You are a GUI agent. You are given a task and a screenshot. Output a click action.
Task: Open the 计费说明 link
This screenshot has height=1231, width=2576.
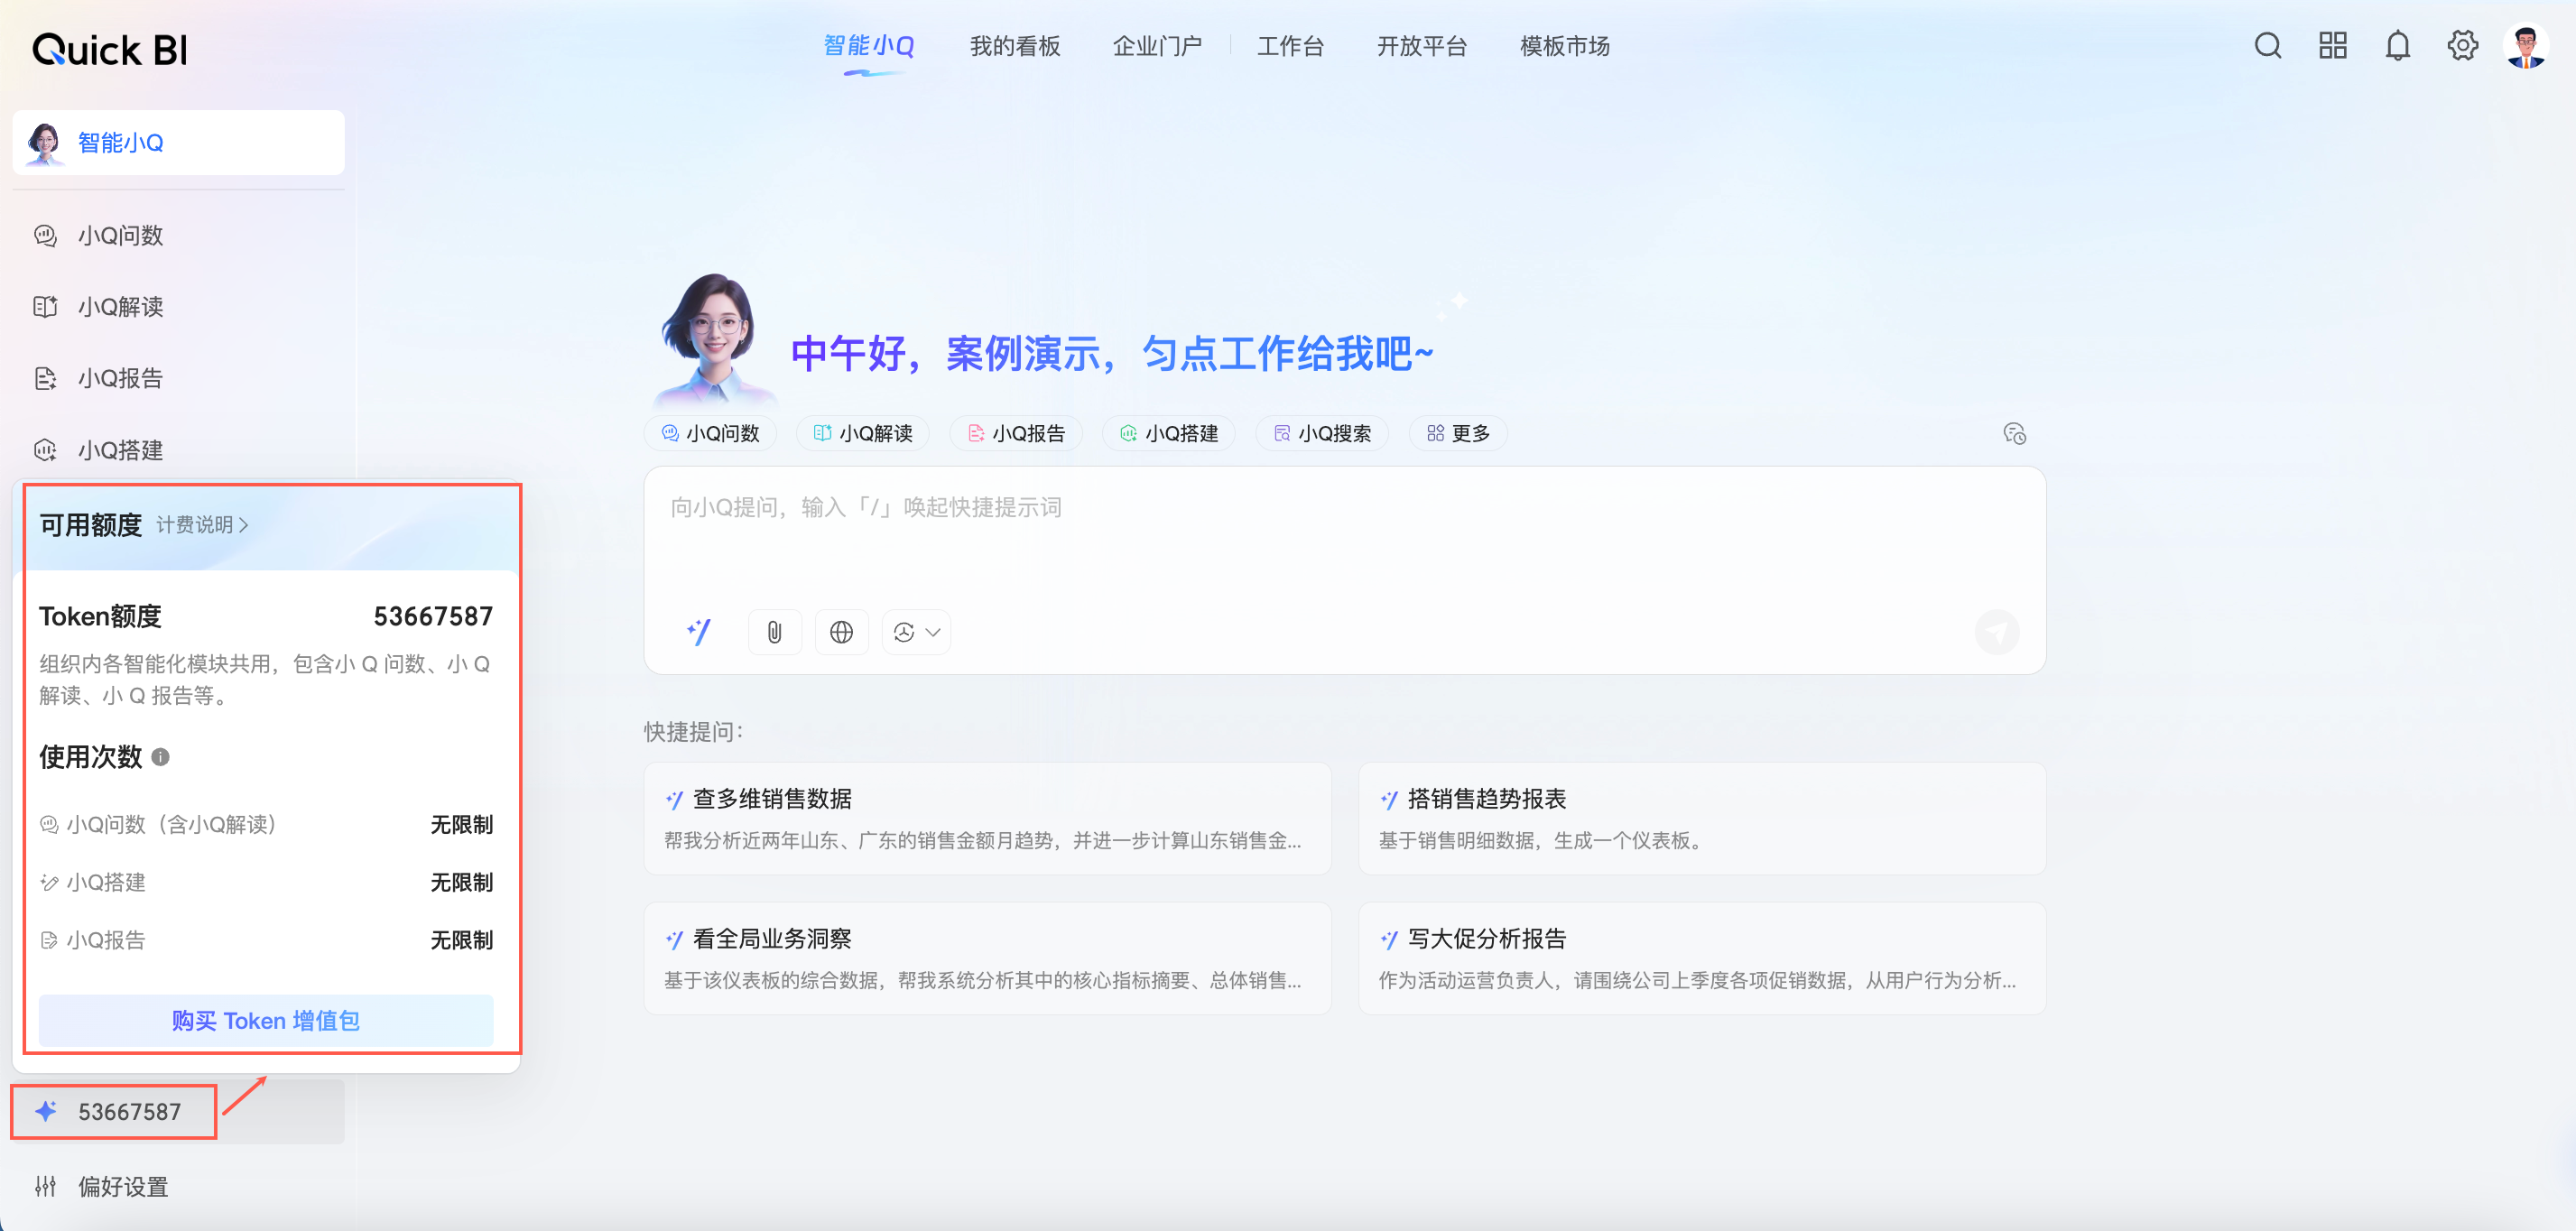pos(202,525)
